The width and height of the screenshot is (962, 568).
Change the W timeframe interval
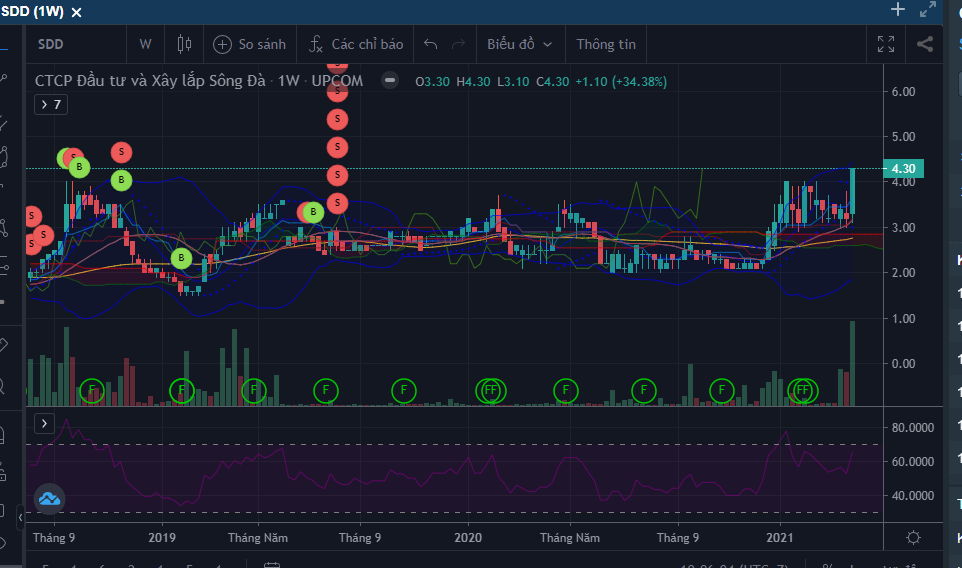146,44
